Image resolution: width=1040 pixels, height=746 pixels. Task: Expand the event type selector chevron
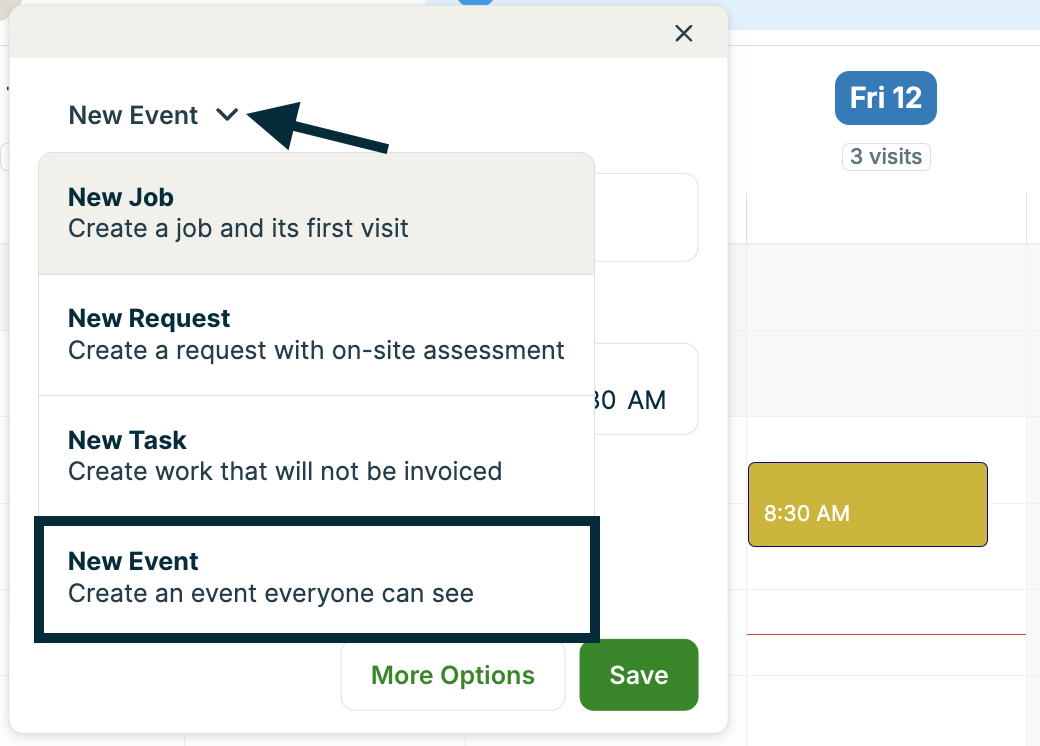[226, 115]
